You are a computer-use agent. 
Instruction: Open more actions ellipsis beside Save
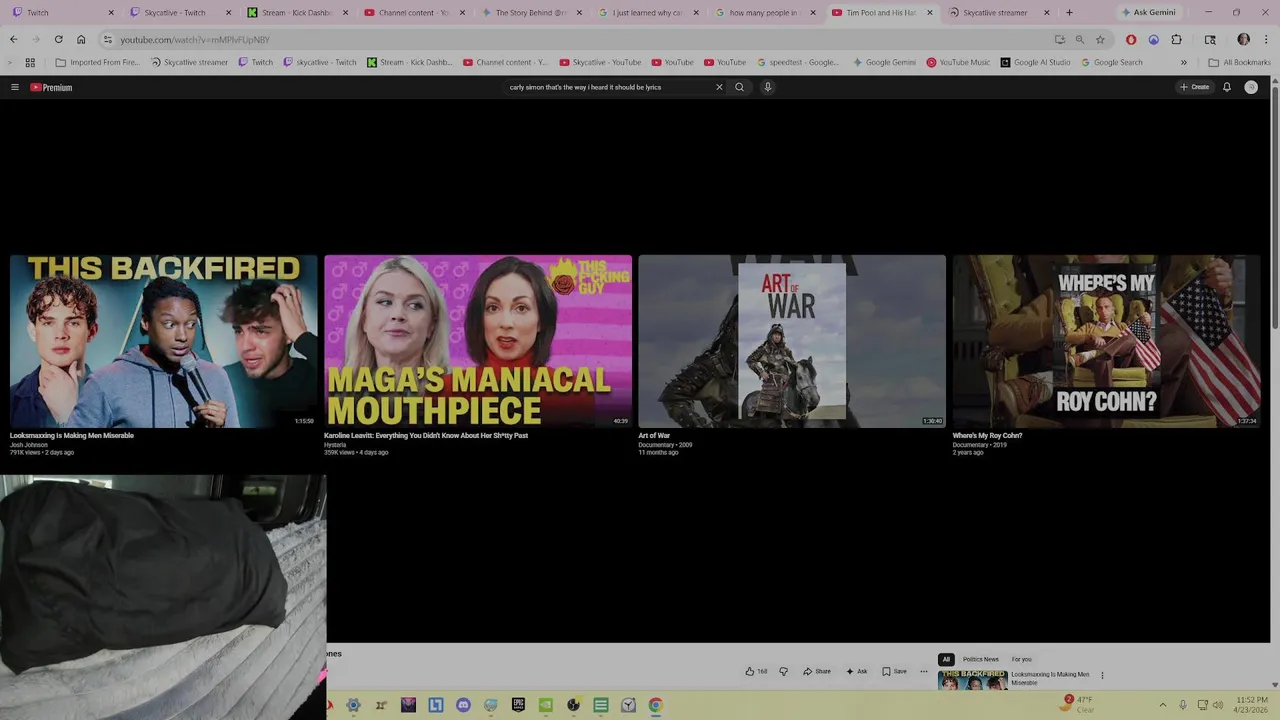click(x=924, y=671)
